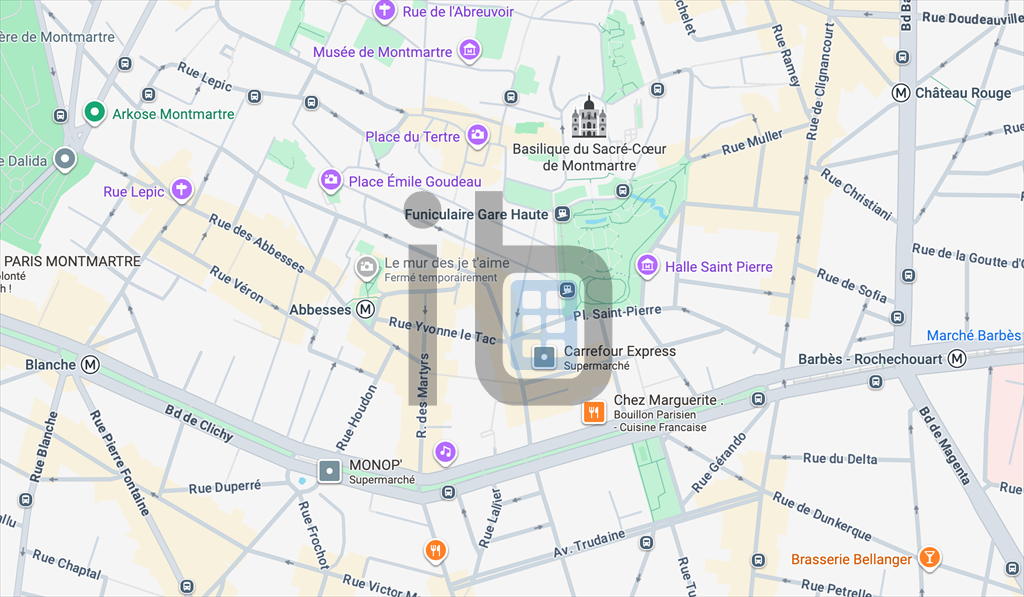This screenshot has width=1024, height=597.
Task: Click the church cross pin near Rue Lepic
Action: coord(181,189)
